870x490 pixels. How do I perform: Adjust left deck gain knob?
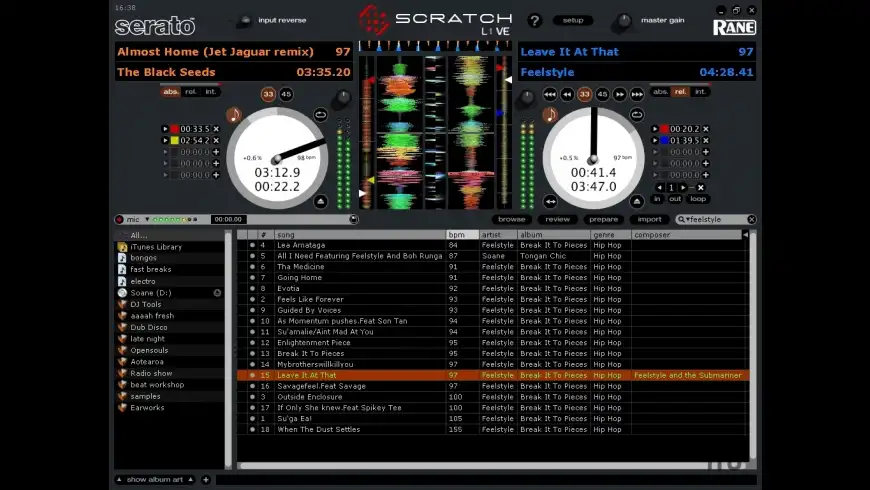(343, 98)
